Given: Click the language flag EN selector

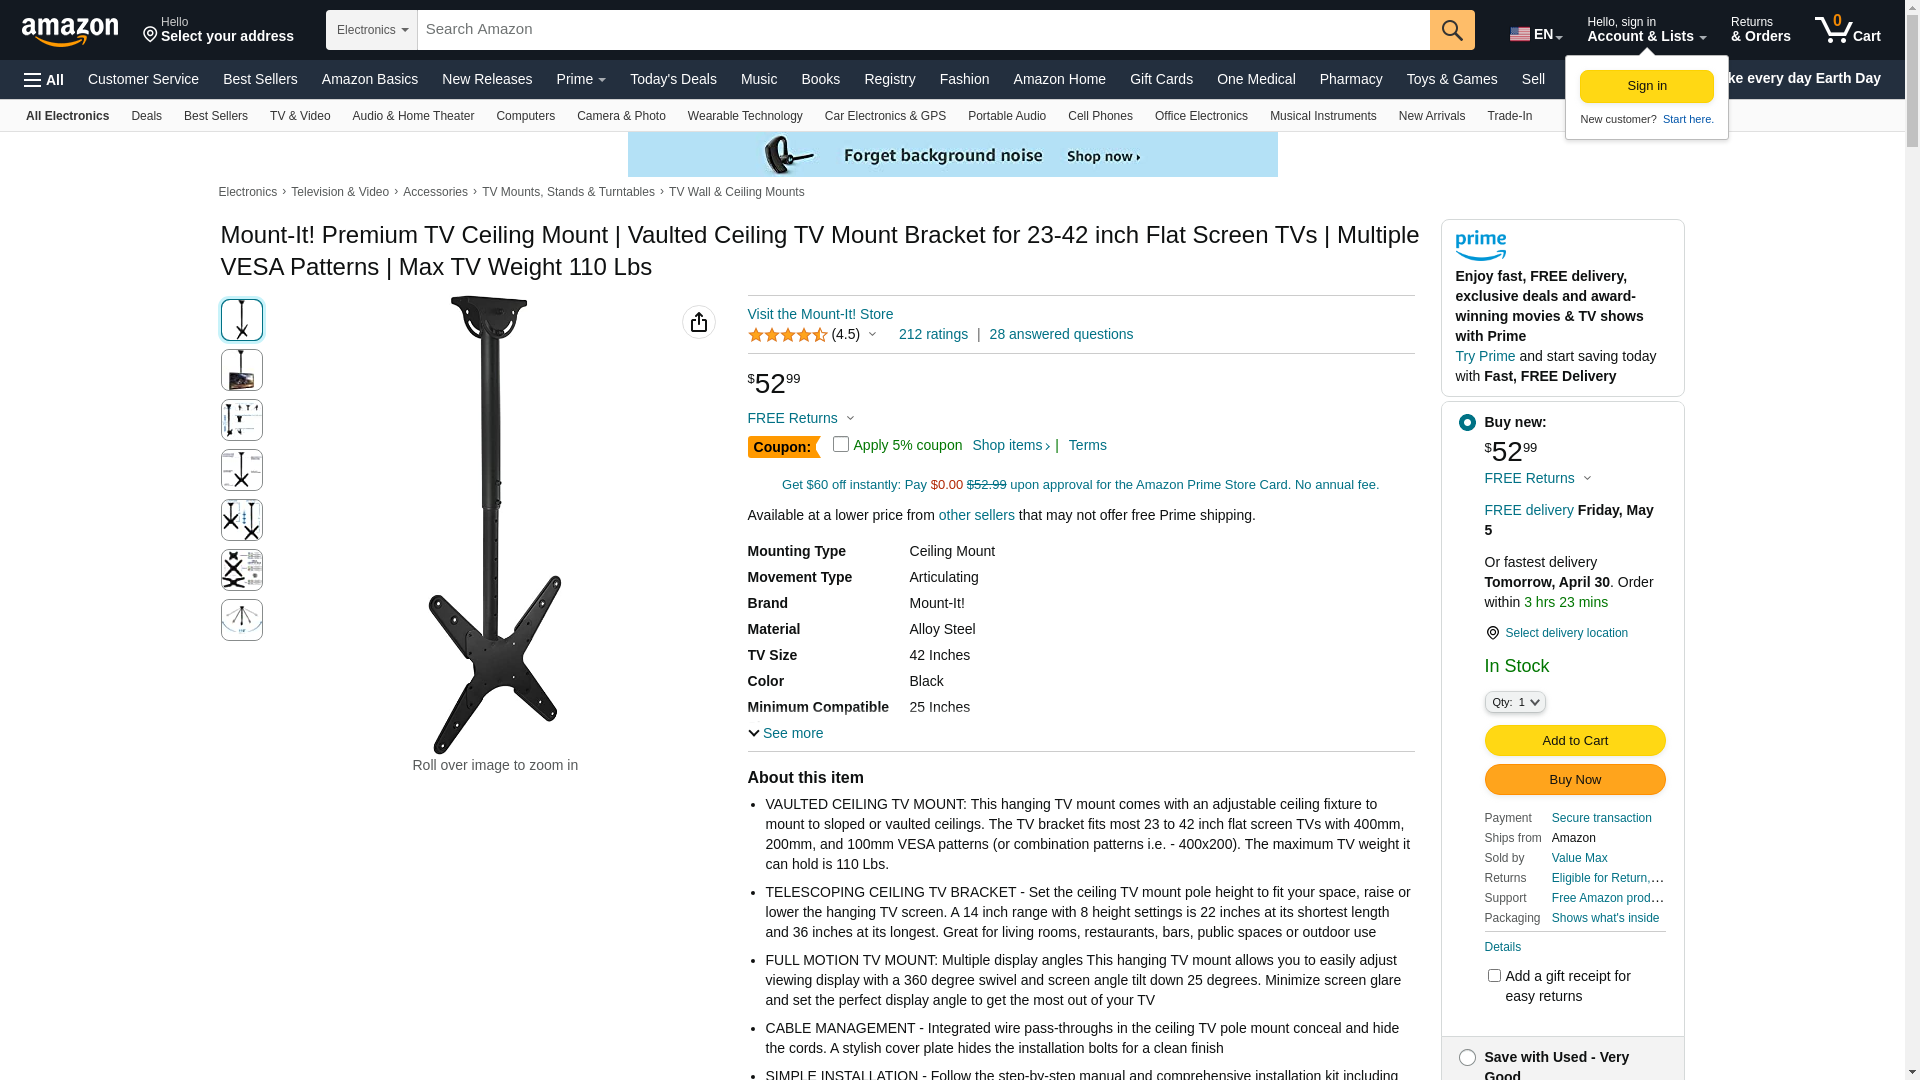Looking at the screenshot, I should pyautogui.click(x=1535, y=34).
